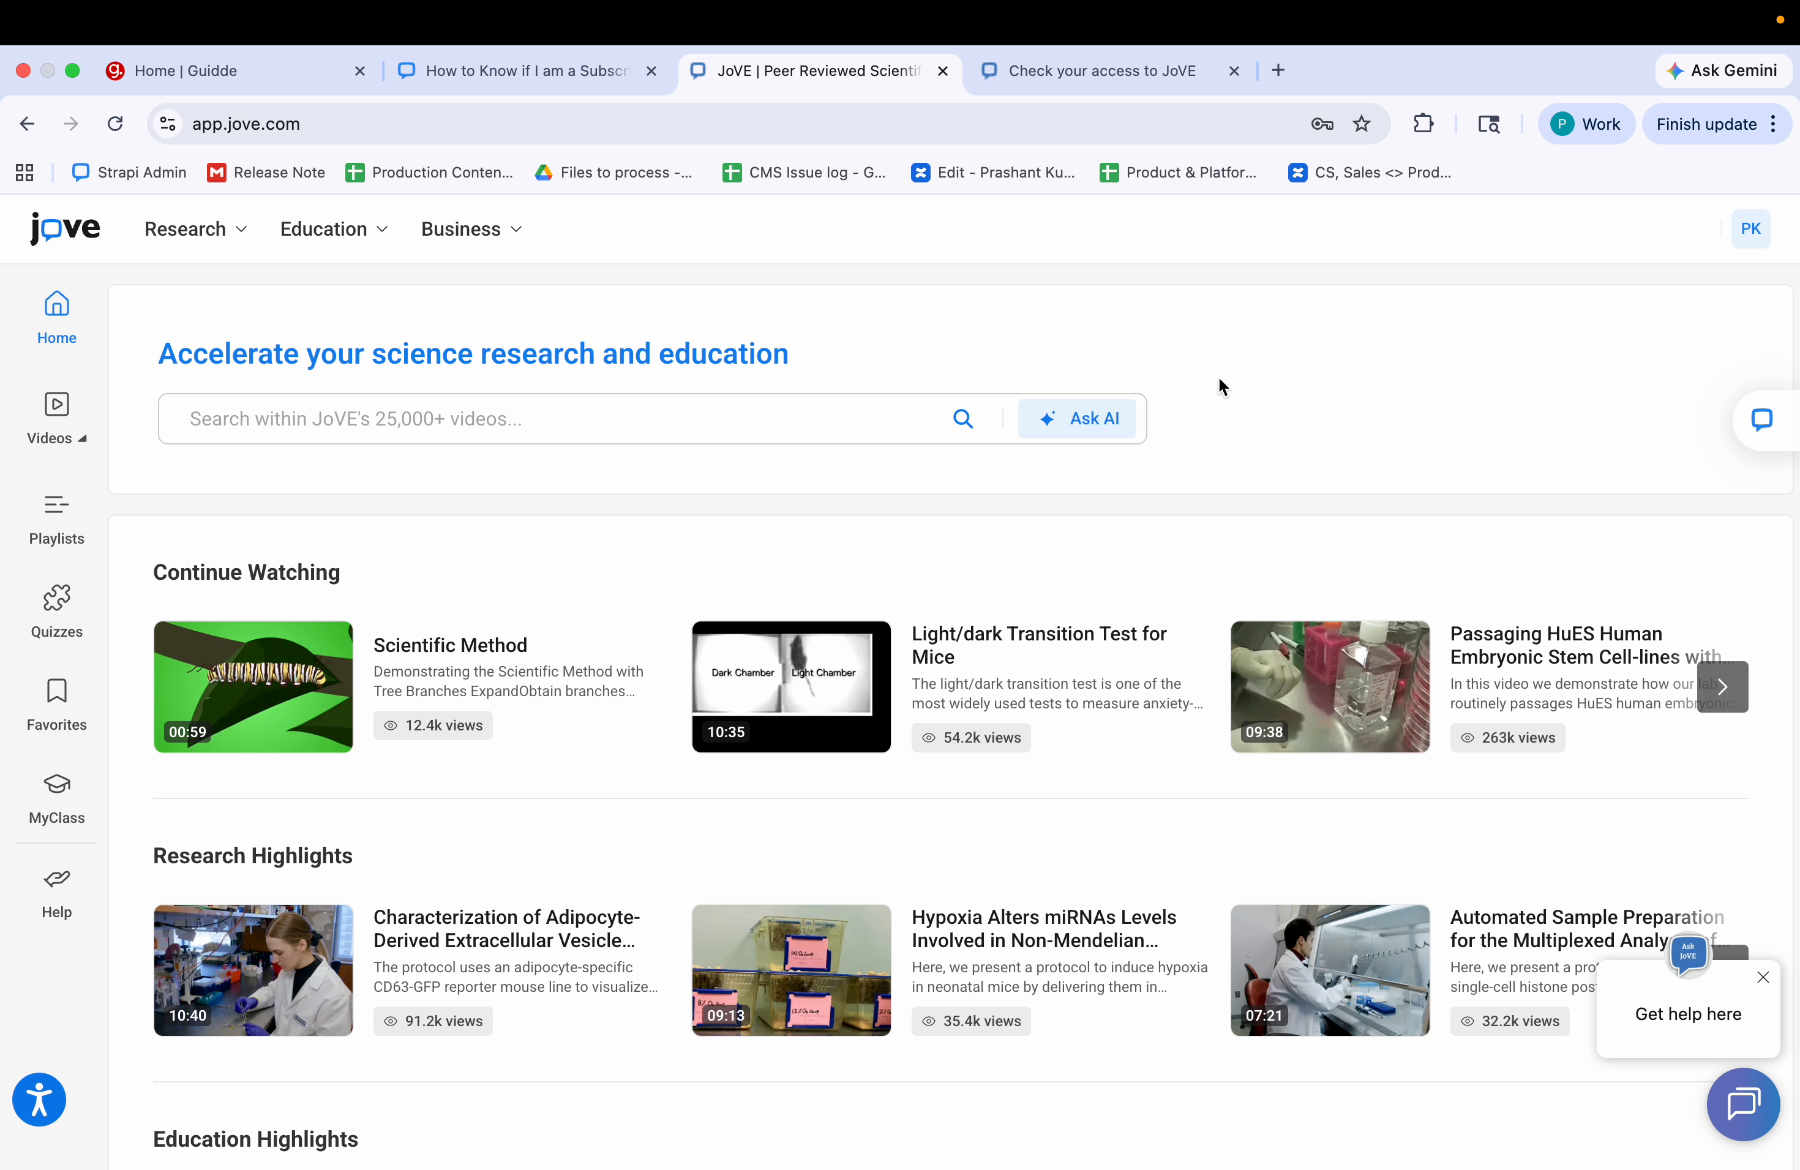Click the Help handshake icon
Image resolution: width=1800 pixels, height=1170 pixels.
[x=57, y=880]
